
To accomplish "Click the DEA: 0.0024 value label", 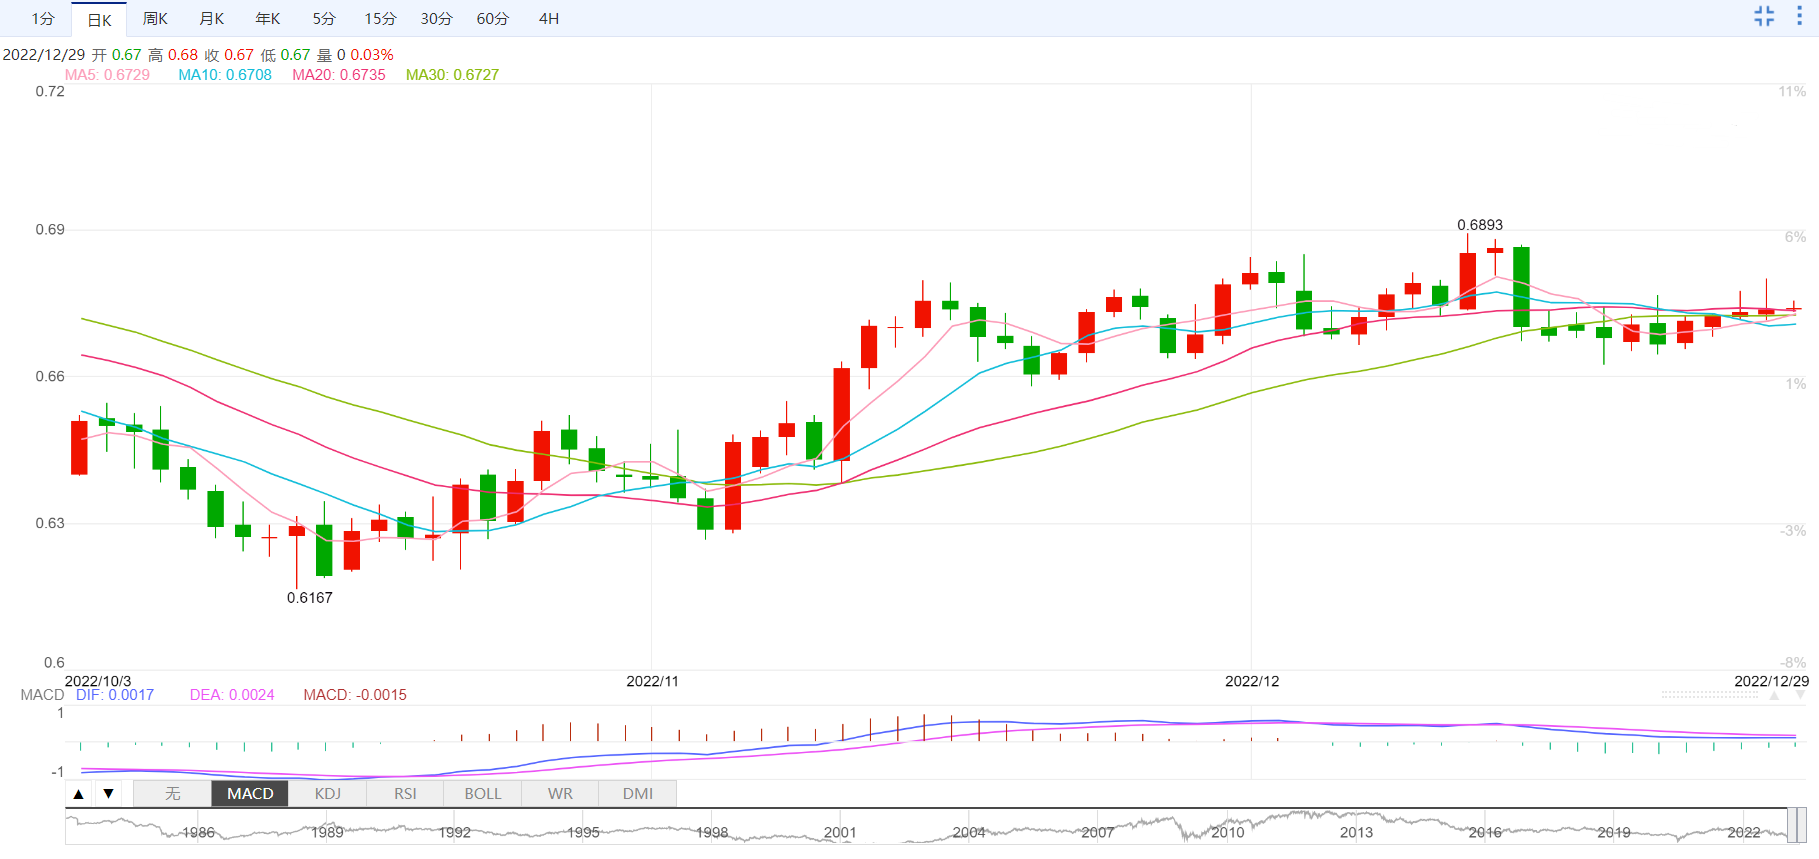I will point(232,695).
